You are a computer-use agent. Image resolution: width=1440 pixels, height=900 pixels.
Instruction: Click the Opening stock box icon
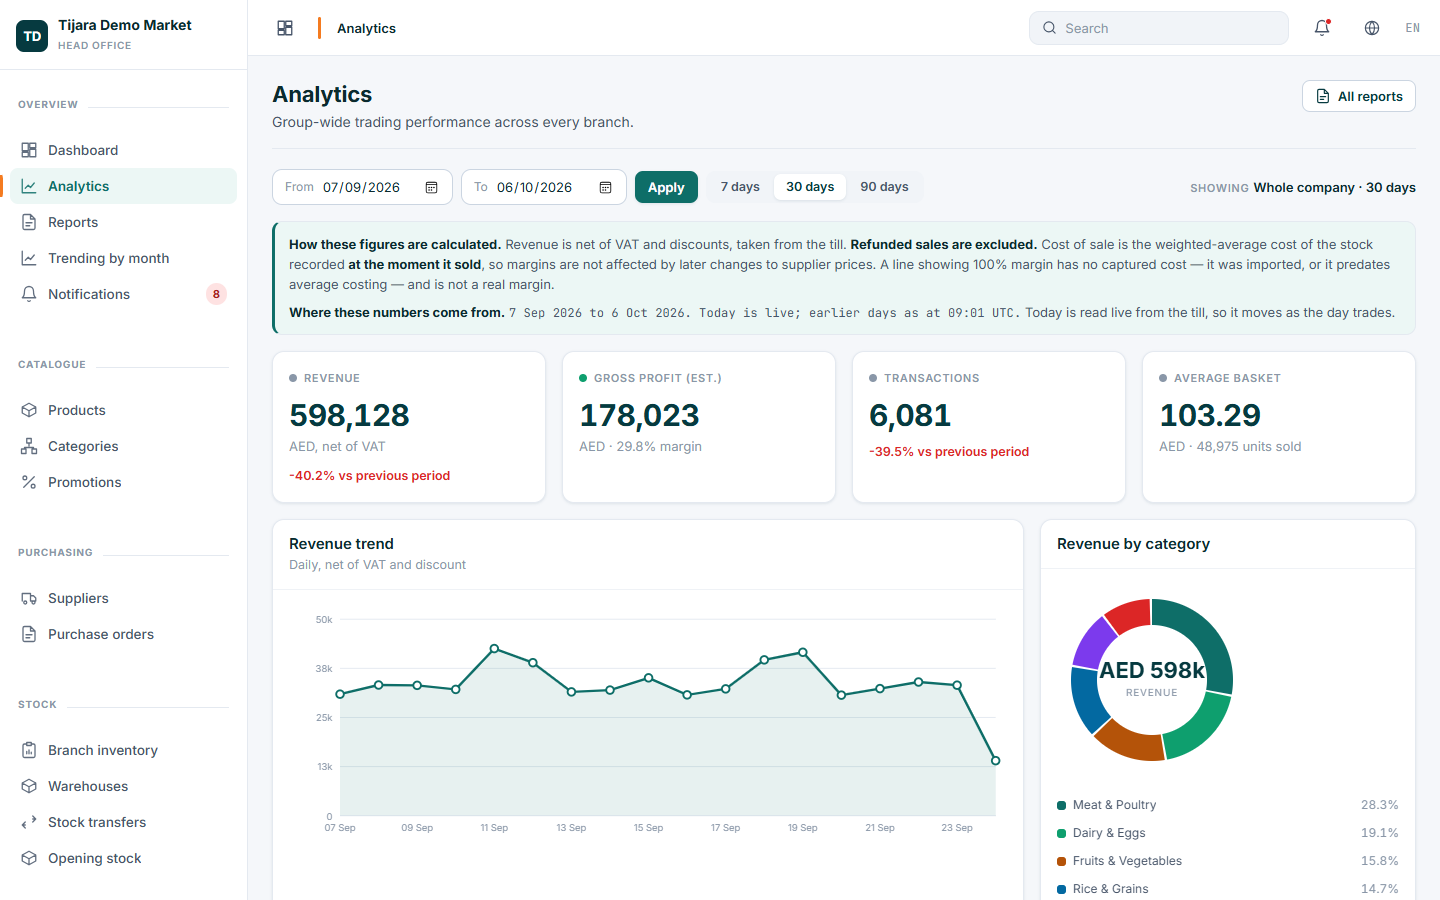29,858
